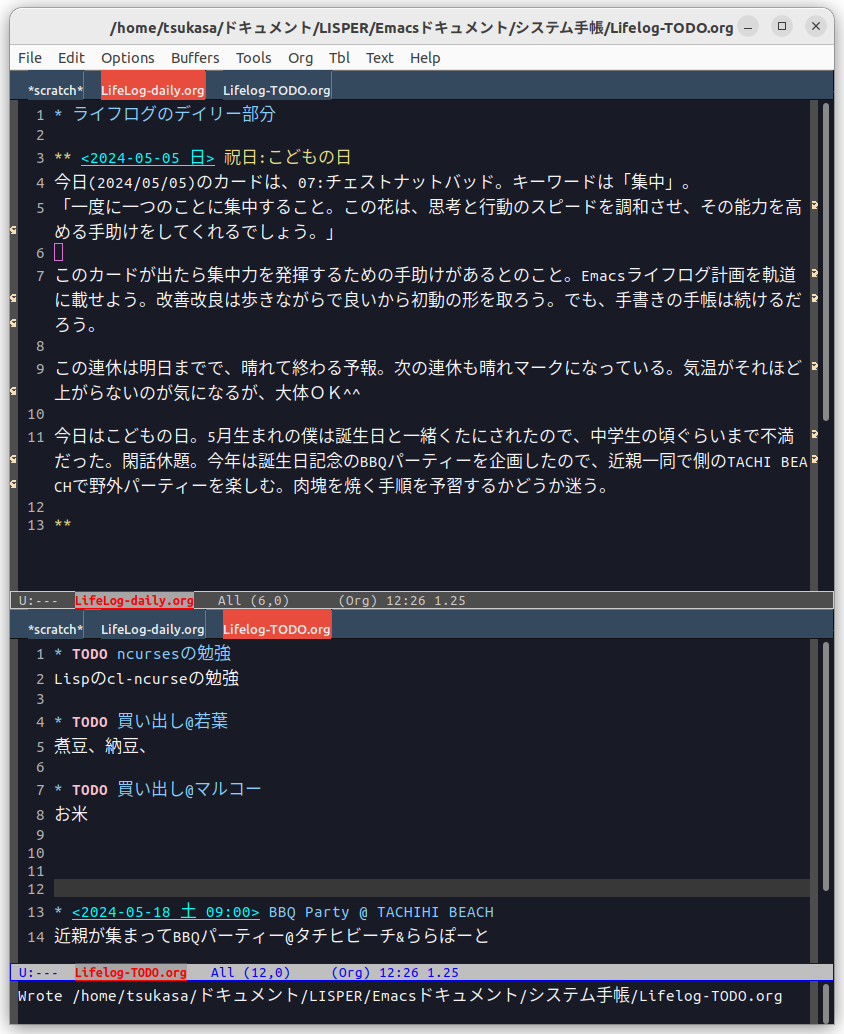Open the Tbl menu

pyautogui.click(x=339, y=58)
